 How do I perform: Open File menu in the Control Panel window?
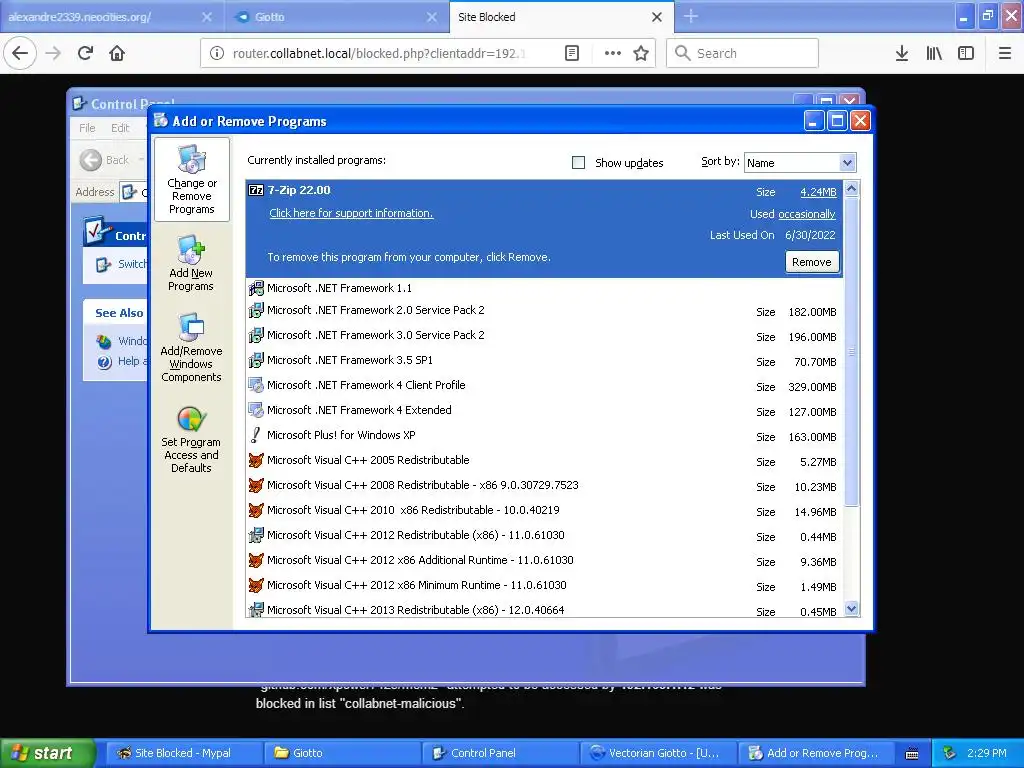click(87, 128)
